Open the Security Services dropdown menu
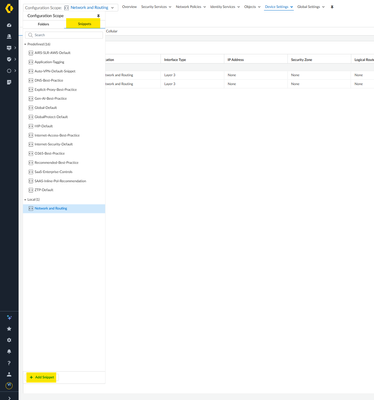 point(156,7)
